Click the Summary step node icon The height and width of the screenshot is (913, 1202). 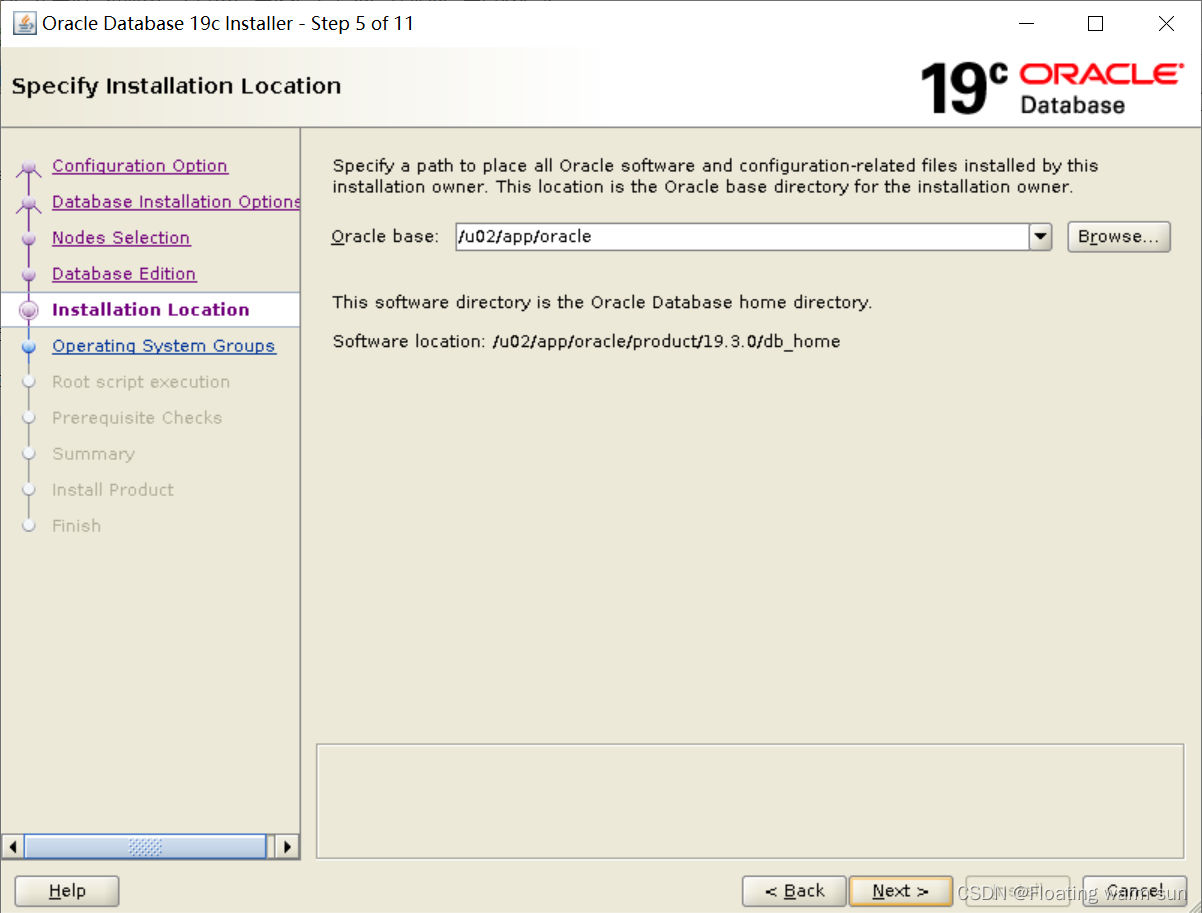click(x=30, y=453)
